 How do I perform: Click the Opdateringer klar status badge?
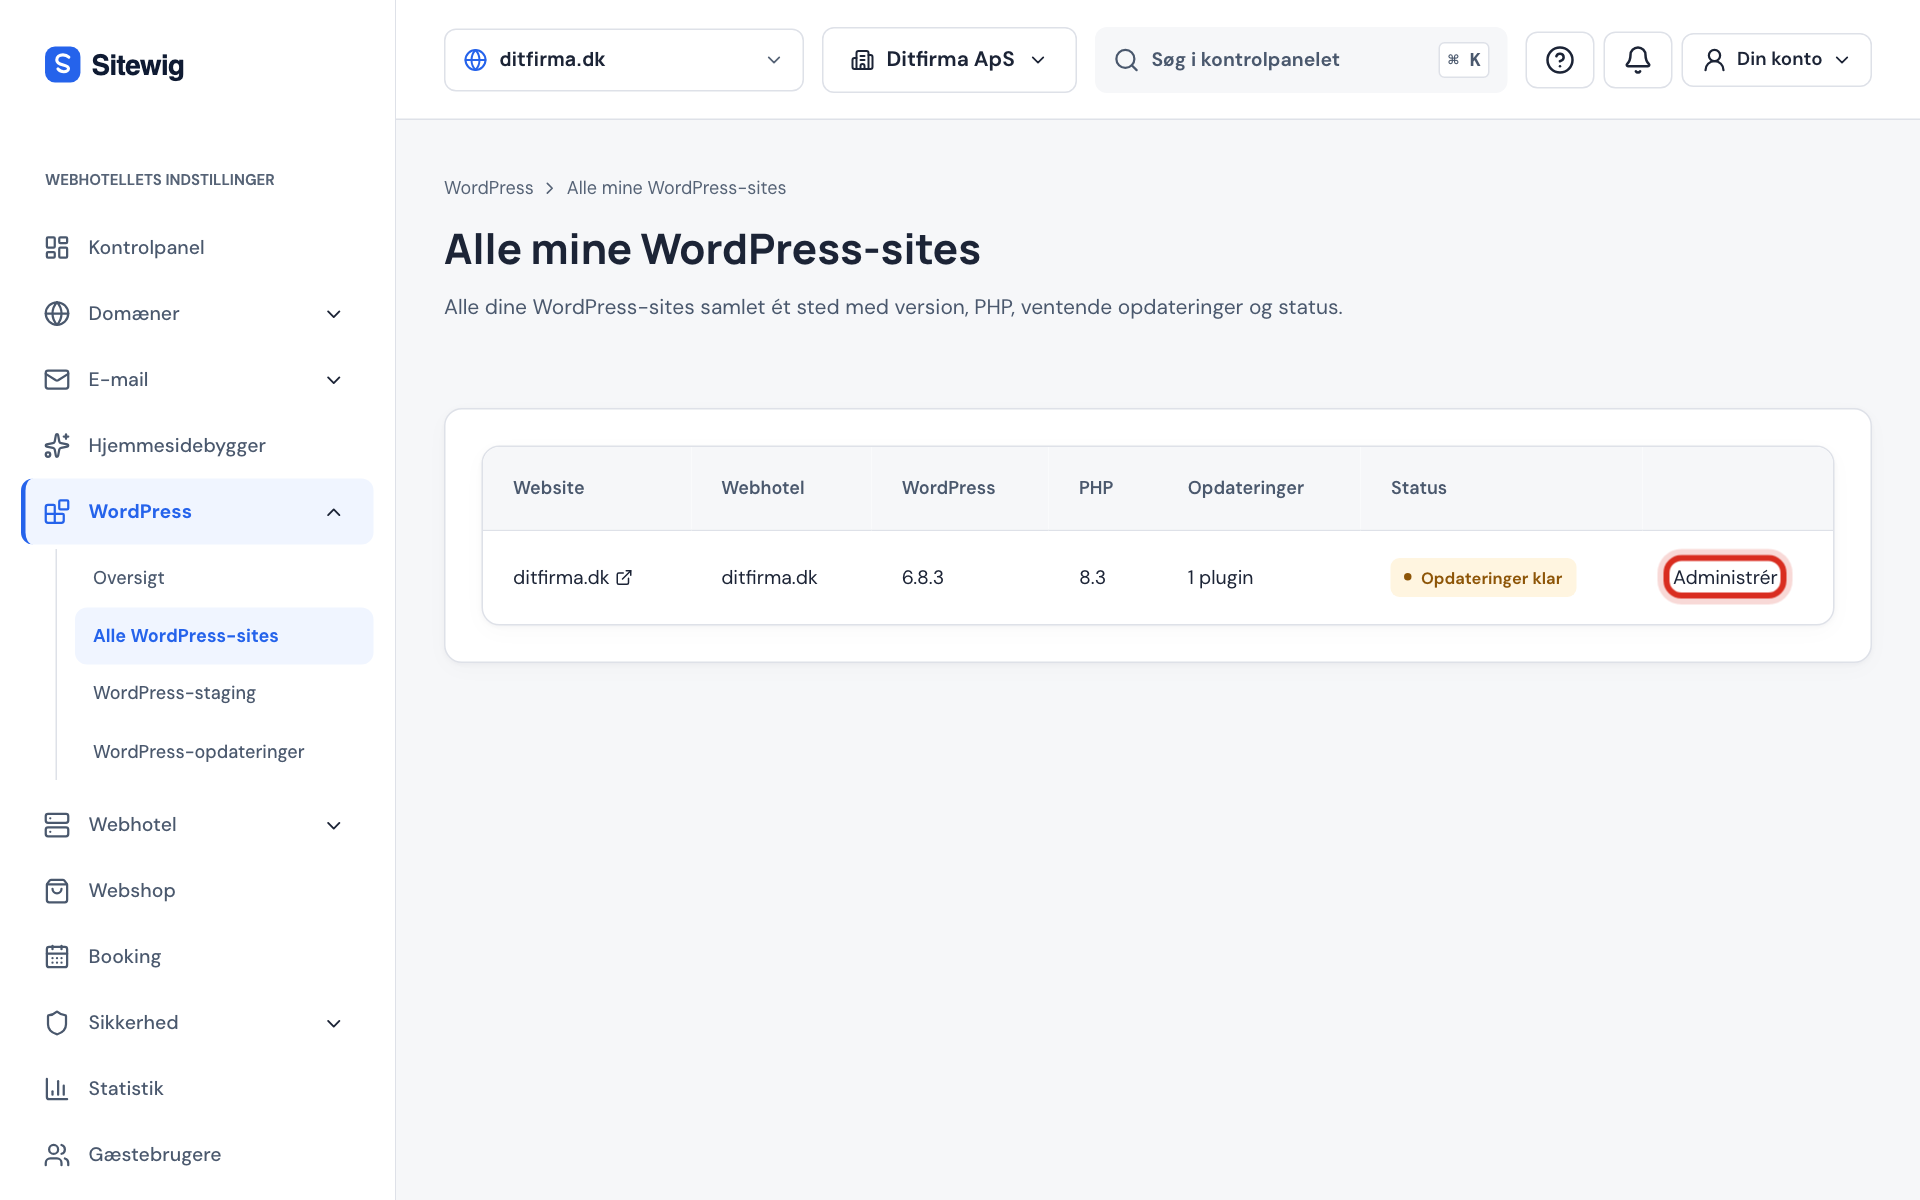click(x=1483, y=577)
